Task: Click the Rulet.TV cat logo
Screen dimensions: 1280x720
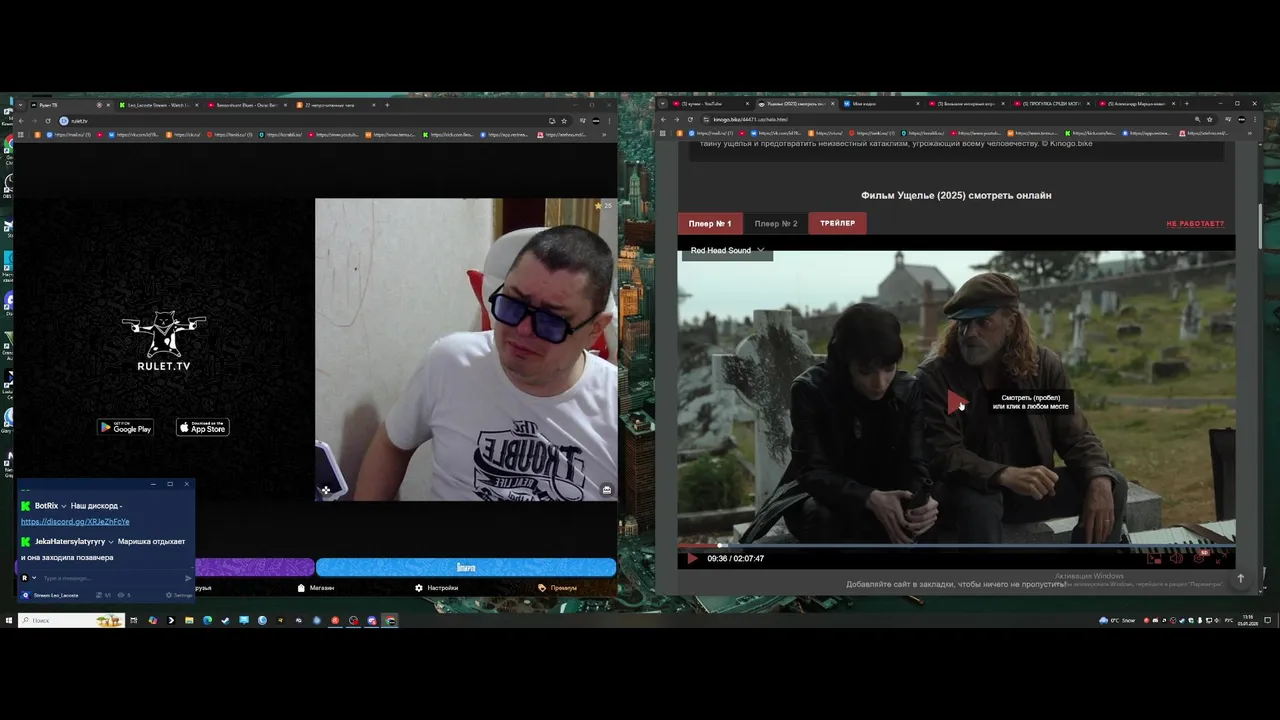Action: pos(164,341)
